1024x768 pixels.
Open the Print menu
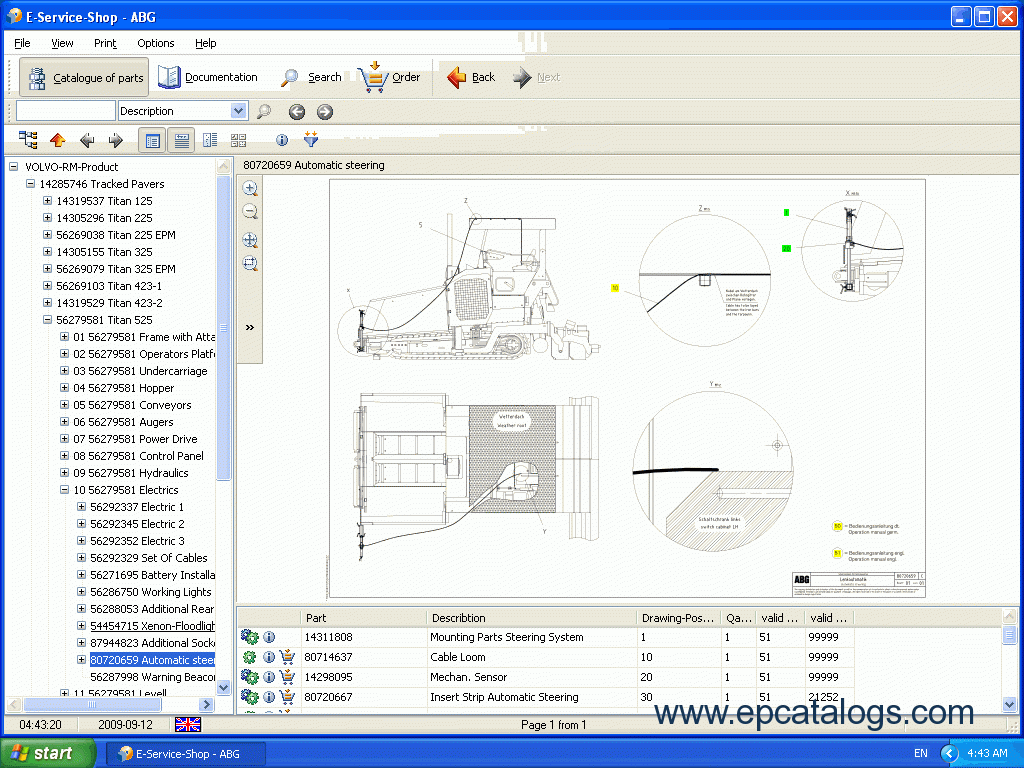click(x=105, y=43)
